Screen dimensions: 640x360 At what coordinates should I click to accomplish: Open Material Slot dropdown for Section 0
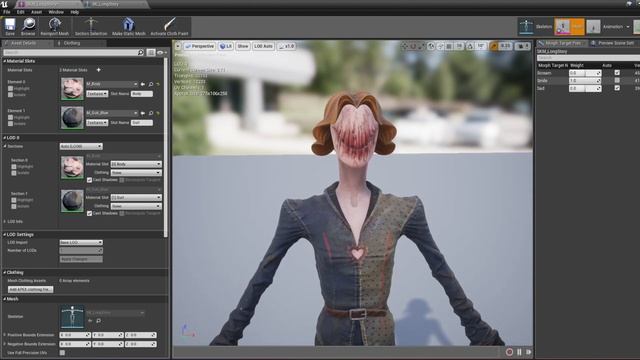pos(136,164)
